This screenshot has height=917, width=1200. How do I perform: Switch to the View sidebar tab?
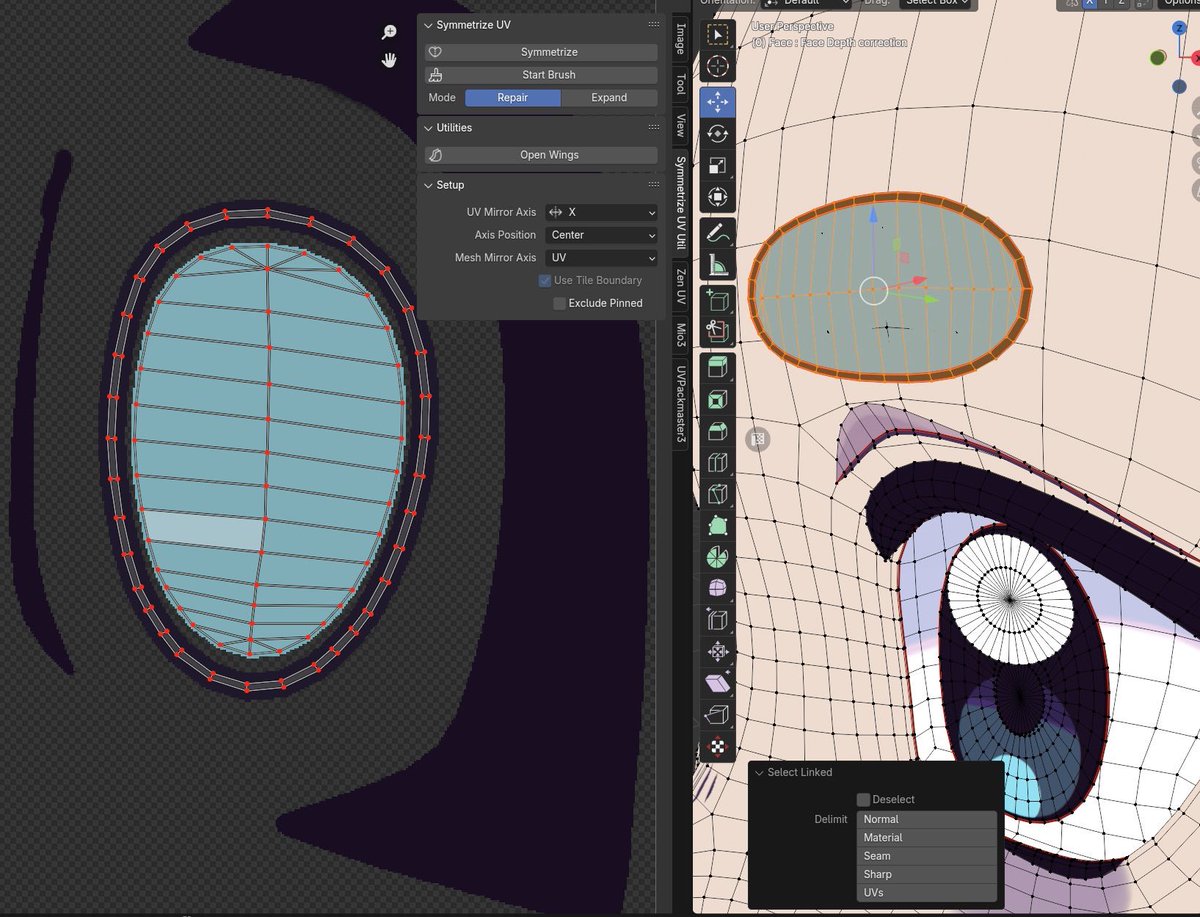pos(681,125)
